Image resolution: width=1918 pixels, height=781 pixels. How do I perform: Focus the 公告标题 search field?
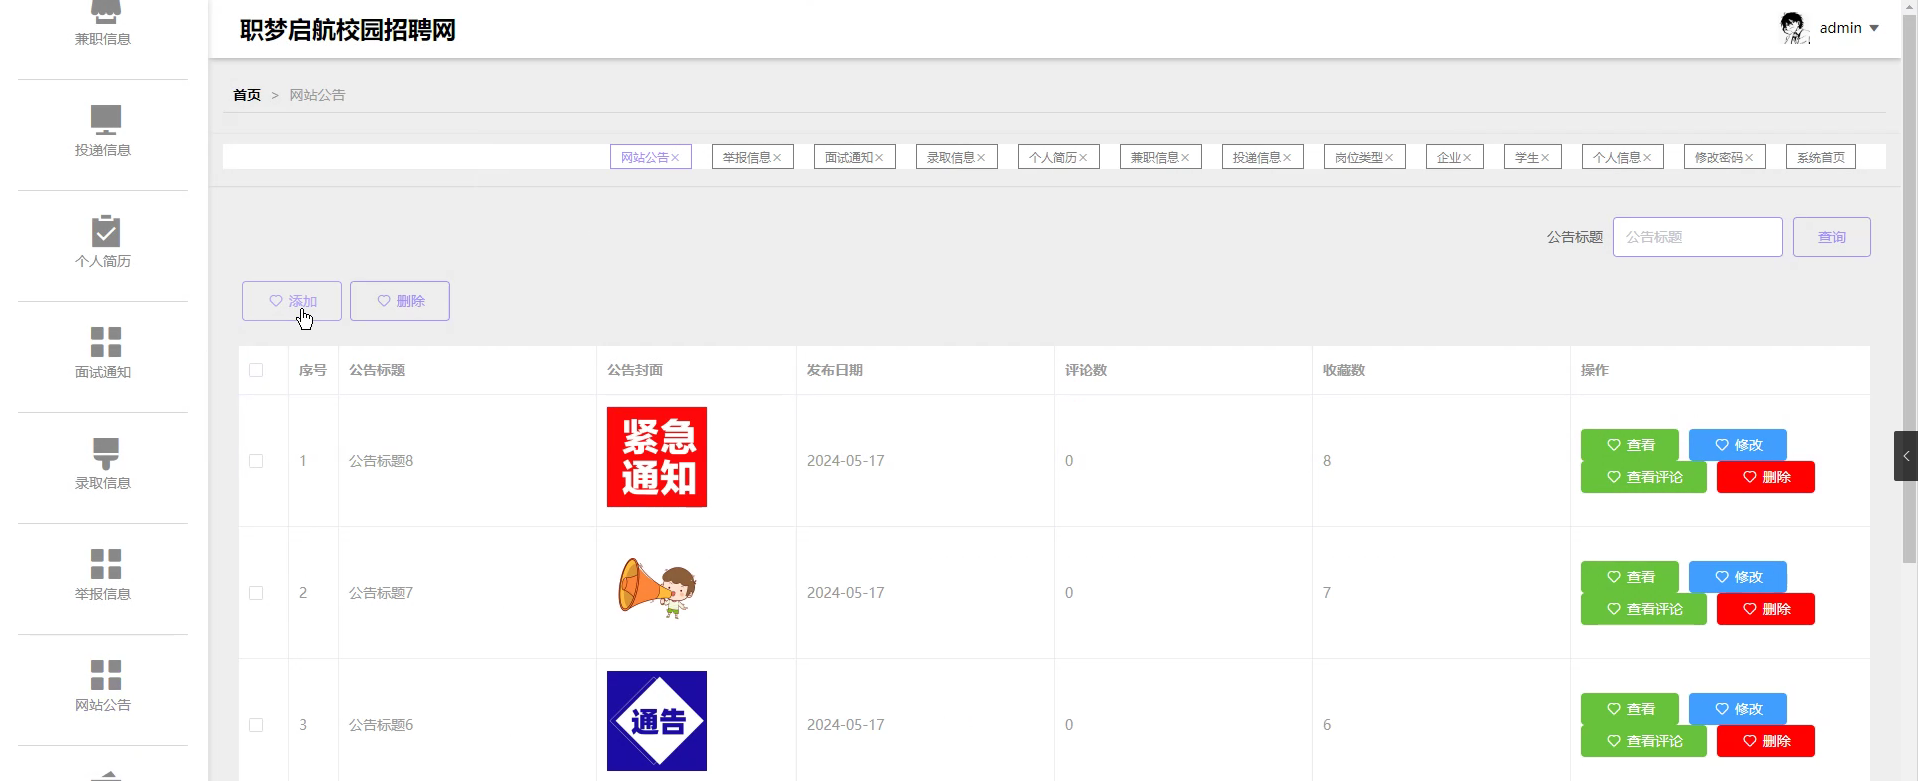[1697, 237]
